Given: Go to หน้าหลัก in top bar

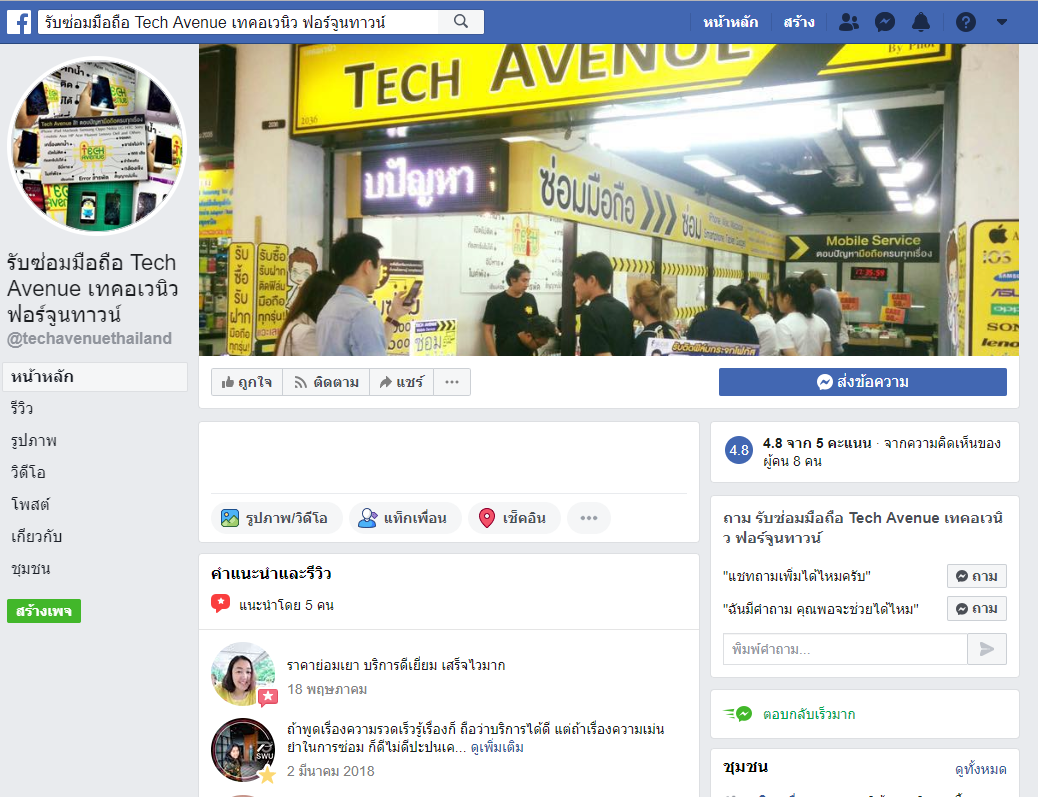Looking at the screenshot, I should pos(730,23).
